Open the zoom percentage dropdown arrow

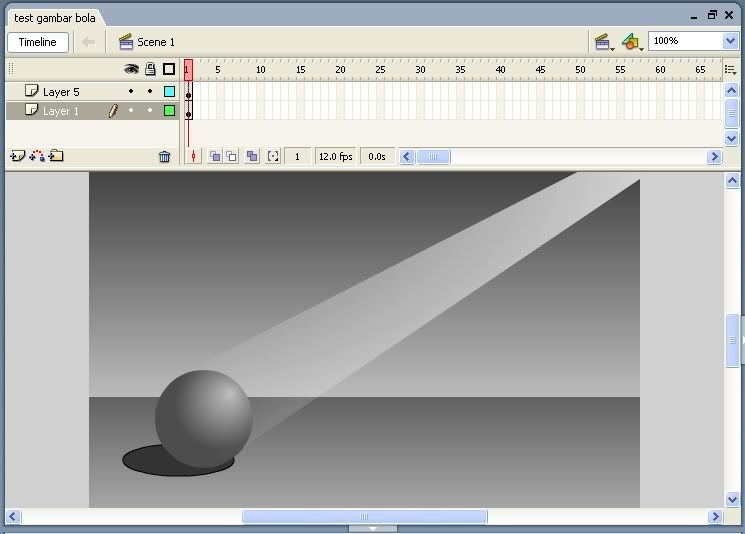[x=730, y=41]
